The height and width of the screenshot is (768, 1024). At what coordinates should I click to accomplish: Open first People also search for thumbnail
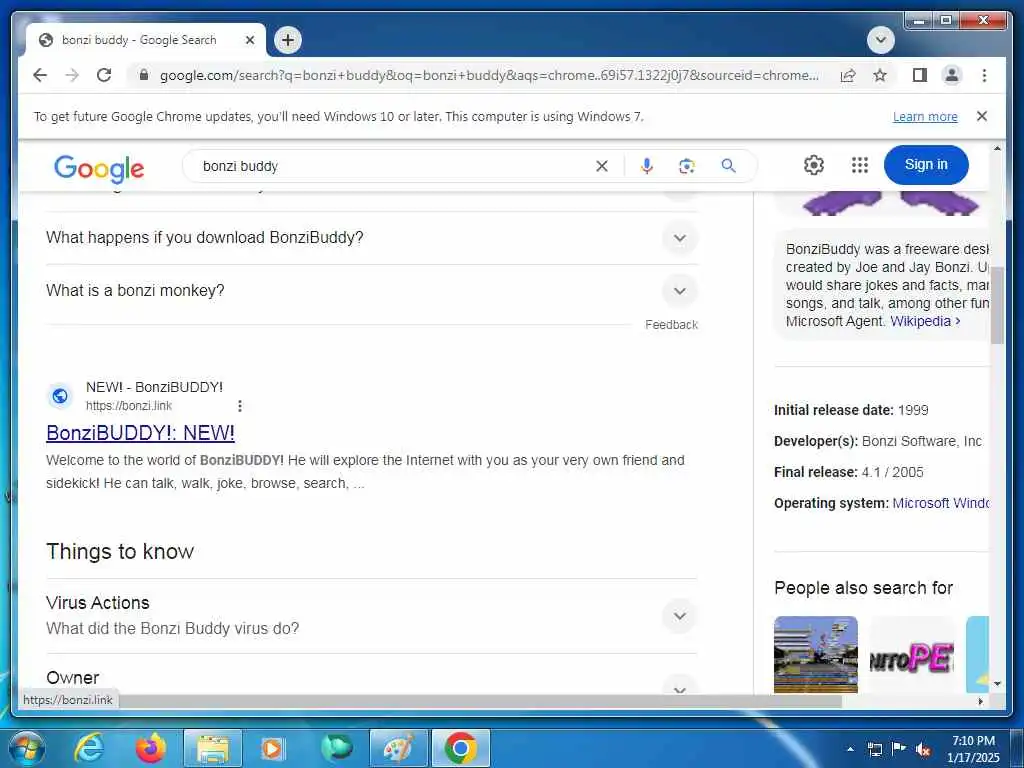tap(816, 654)
